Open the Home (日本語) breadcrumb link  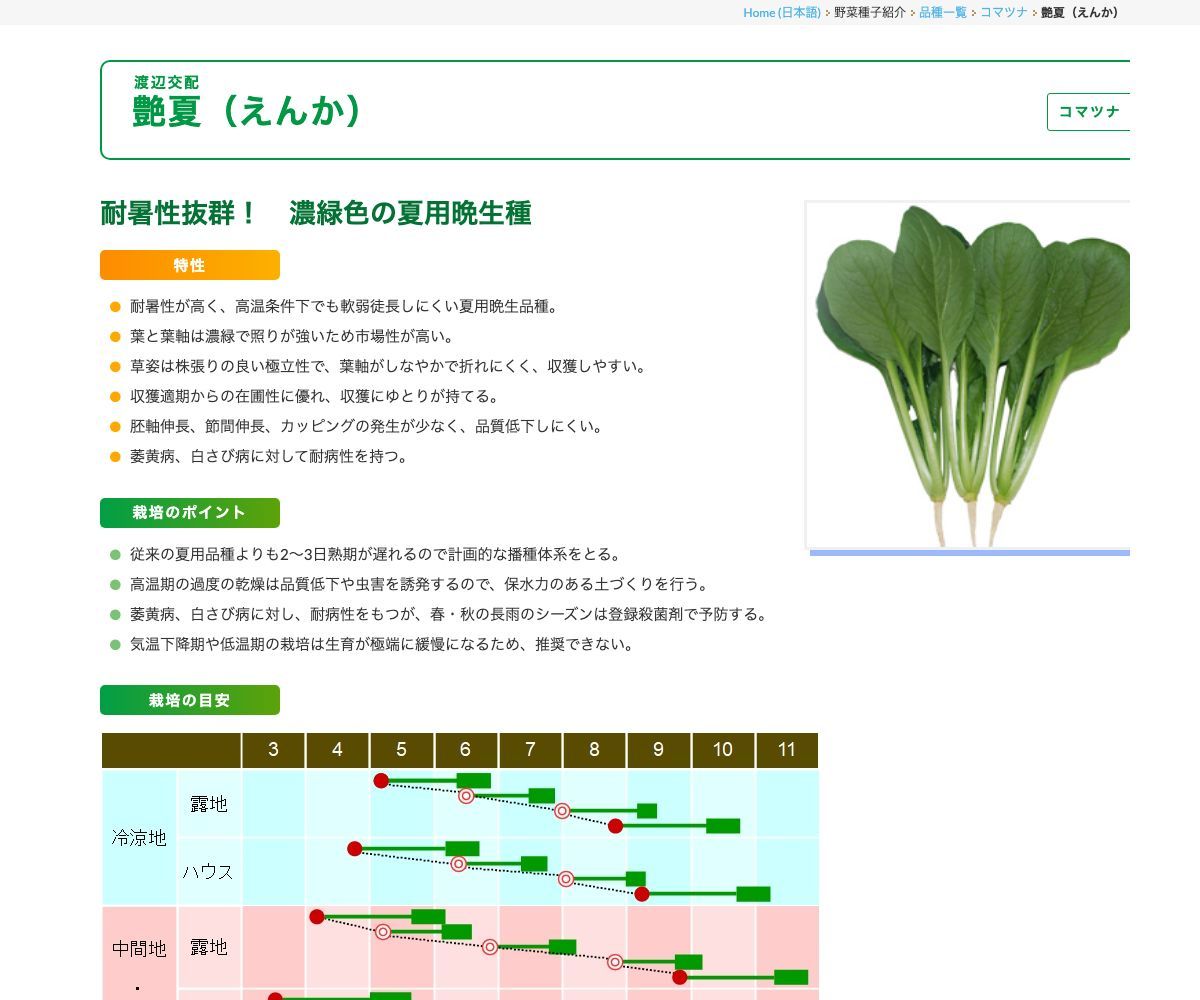click(781, 12)
